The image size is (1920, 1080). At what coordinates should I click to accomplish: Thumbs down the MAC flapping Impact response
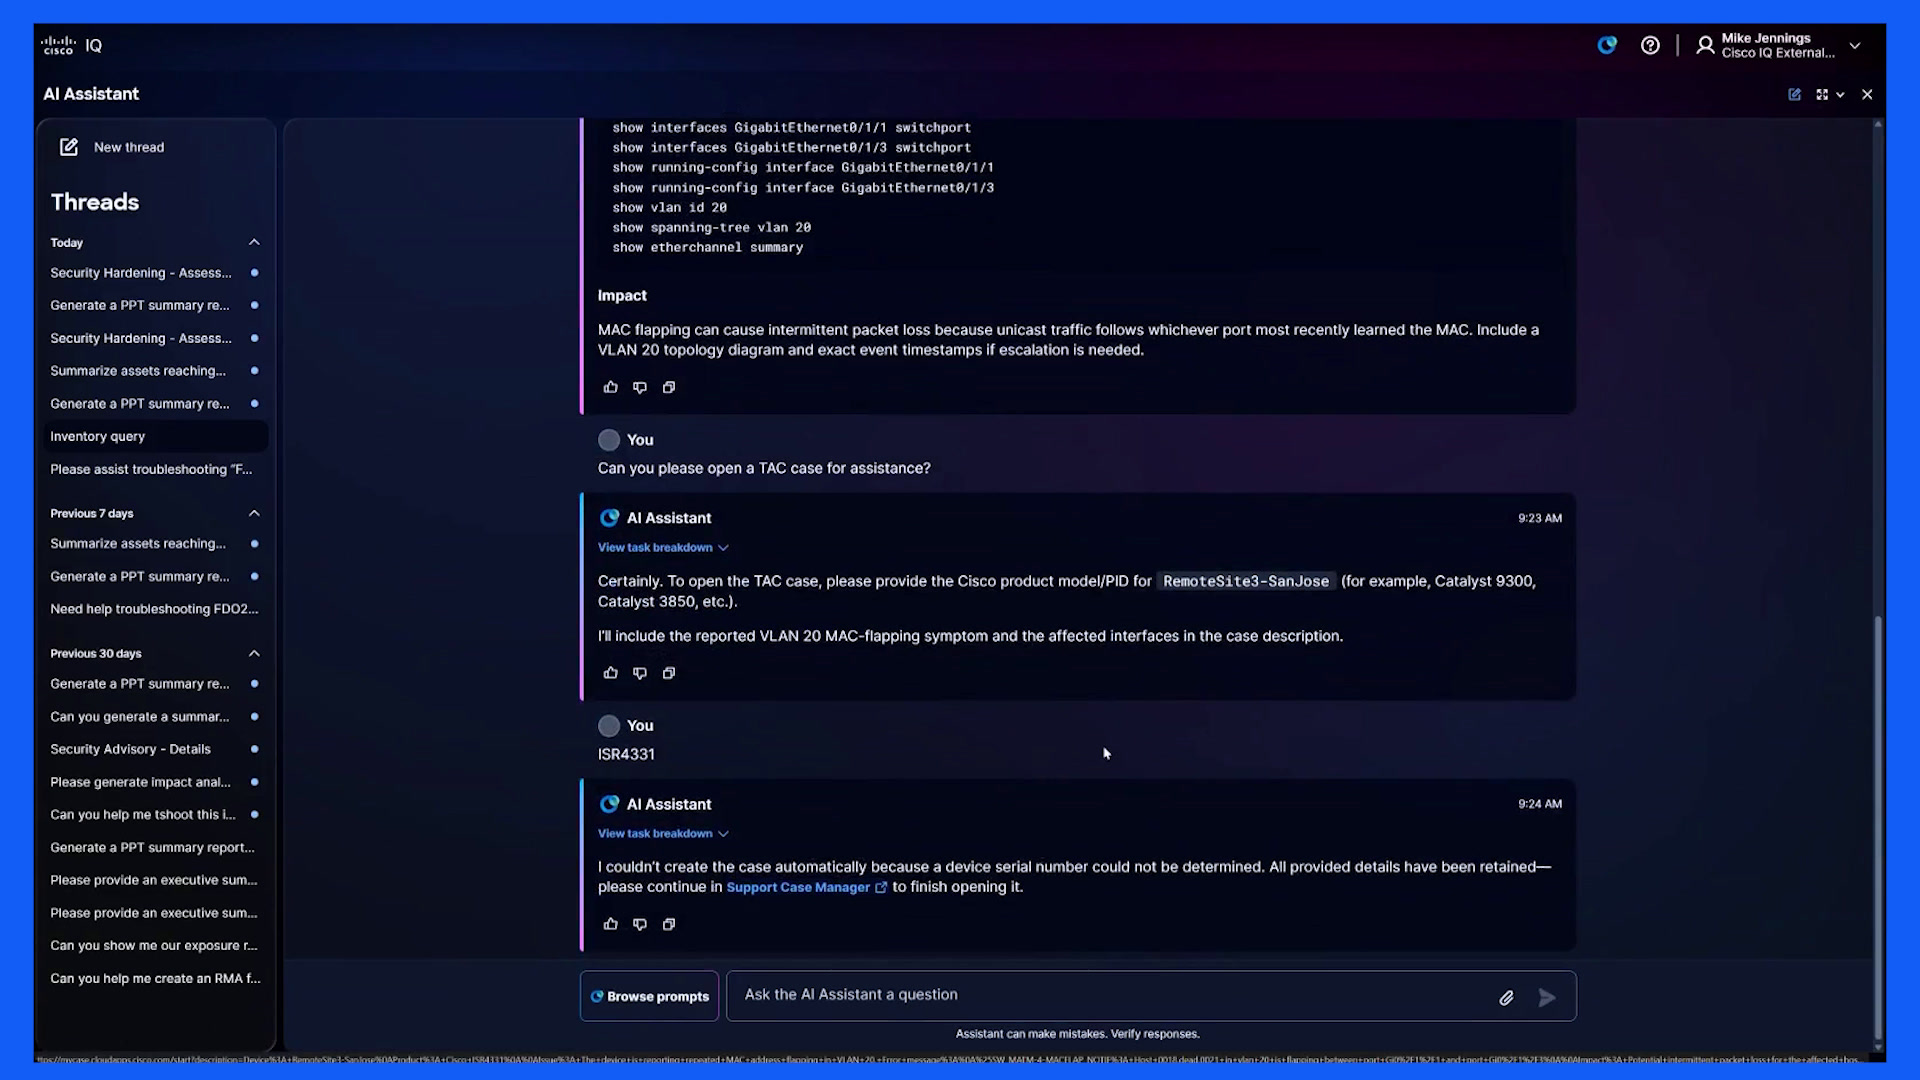click(x=640, y=387)
